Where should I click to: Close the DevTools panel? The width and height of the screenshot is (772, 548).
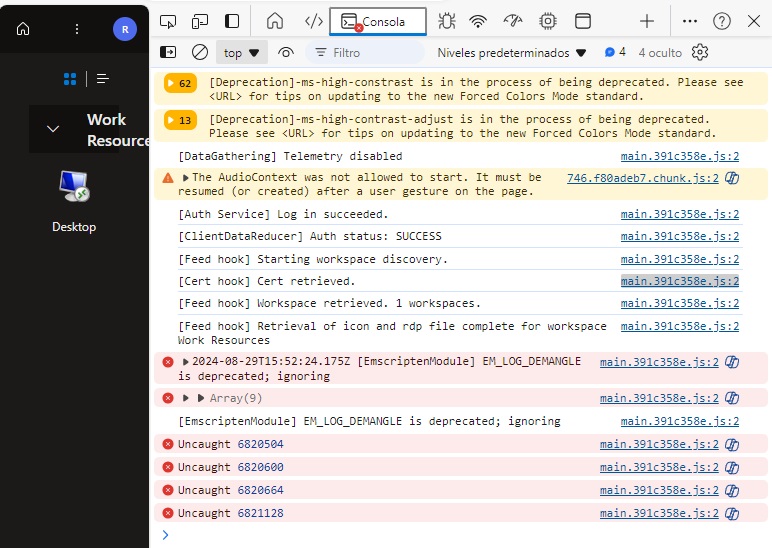(x=754, y=22)
